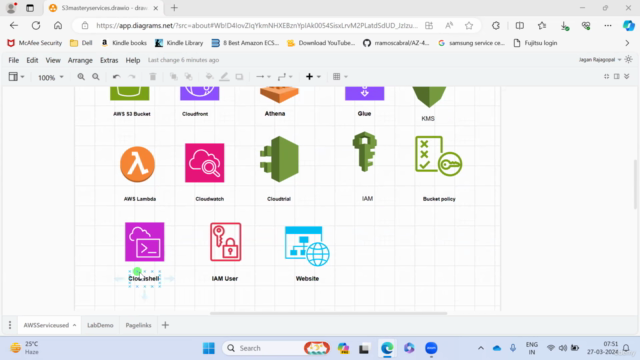640x360 pixels.
Task: Click the Delete trash icon
Action: pos(153,77)
